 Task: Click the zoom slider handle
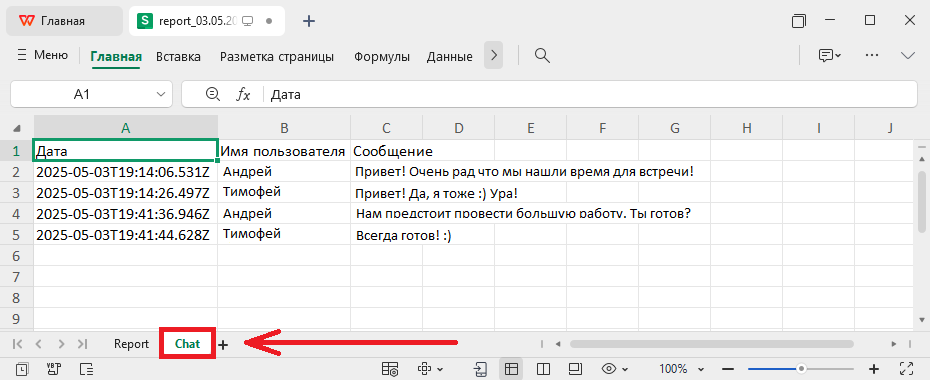801,369
